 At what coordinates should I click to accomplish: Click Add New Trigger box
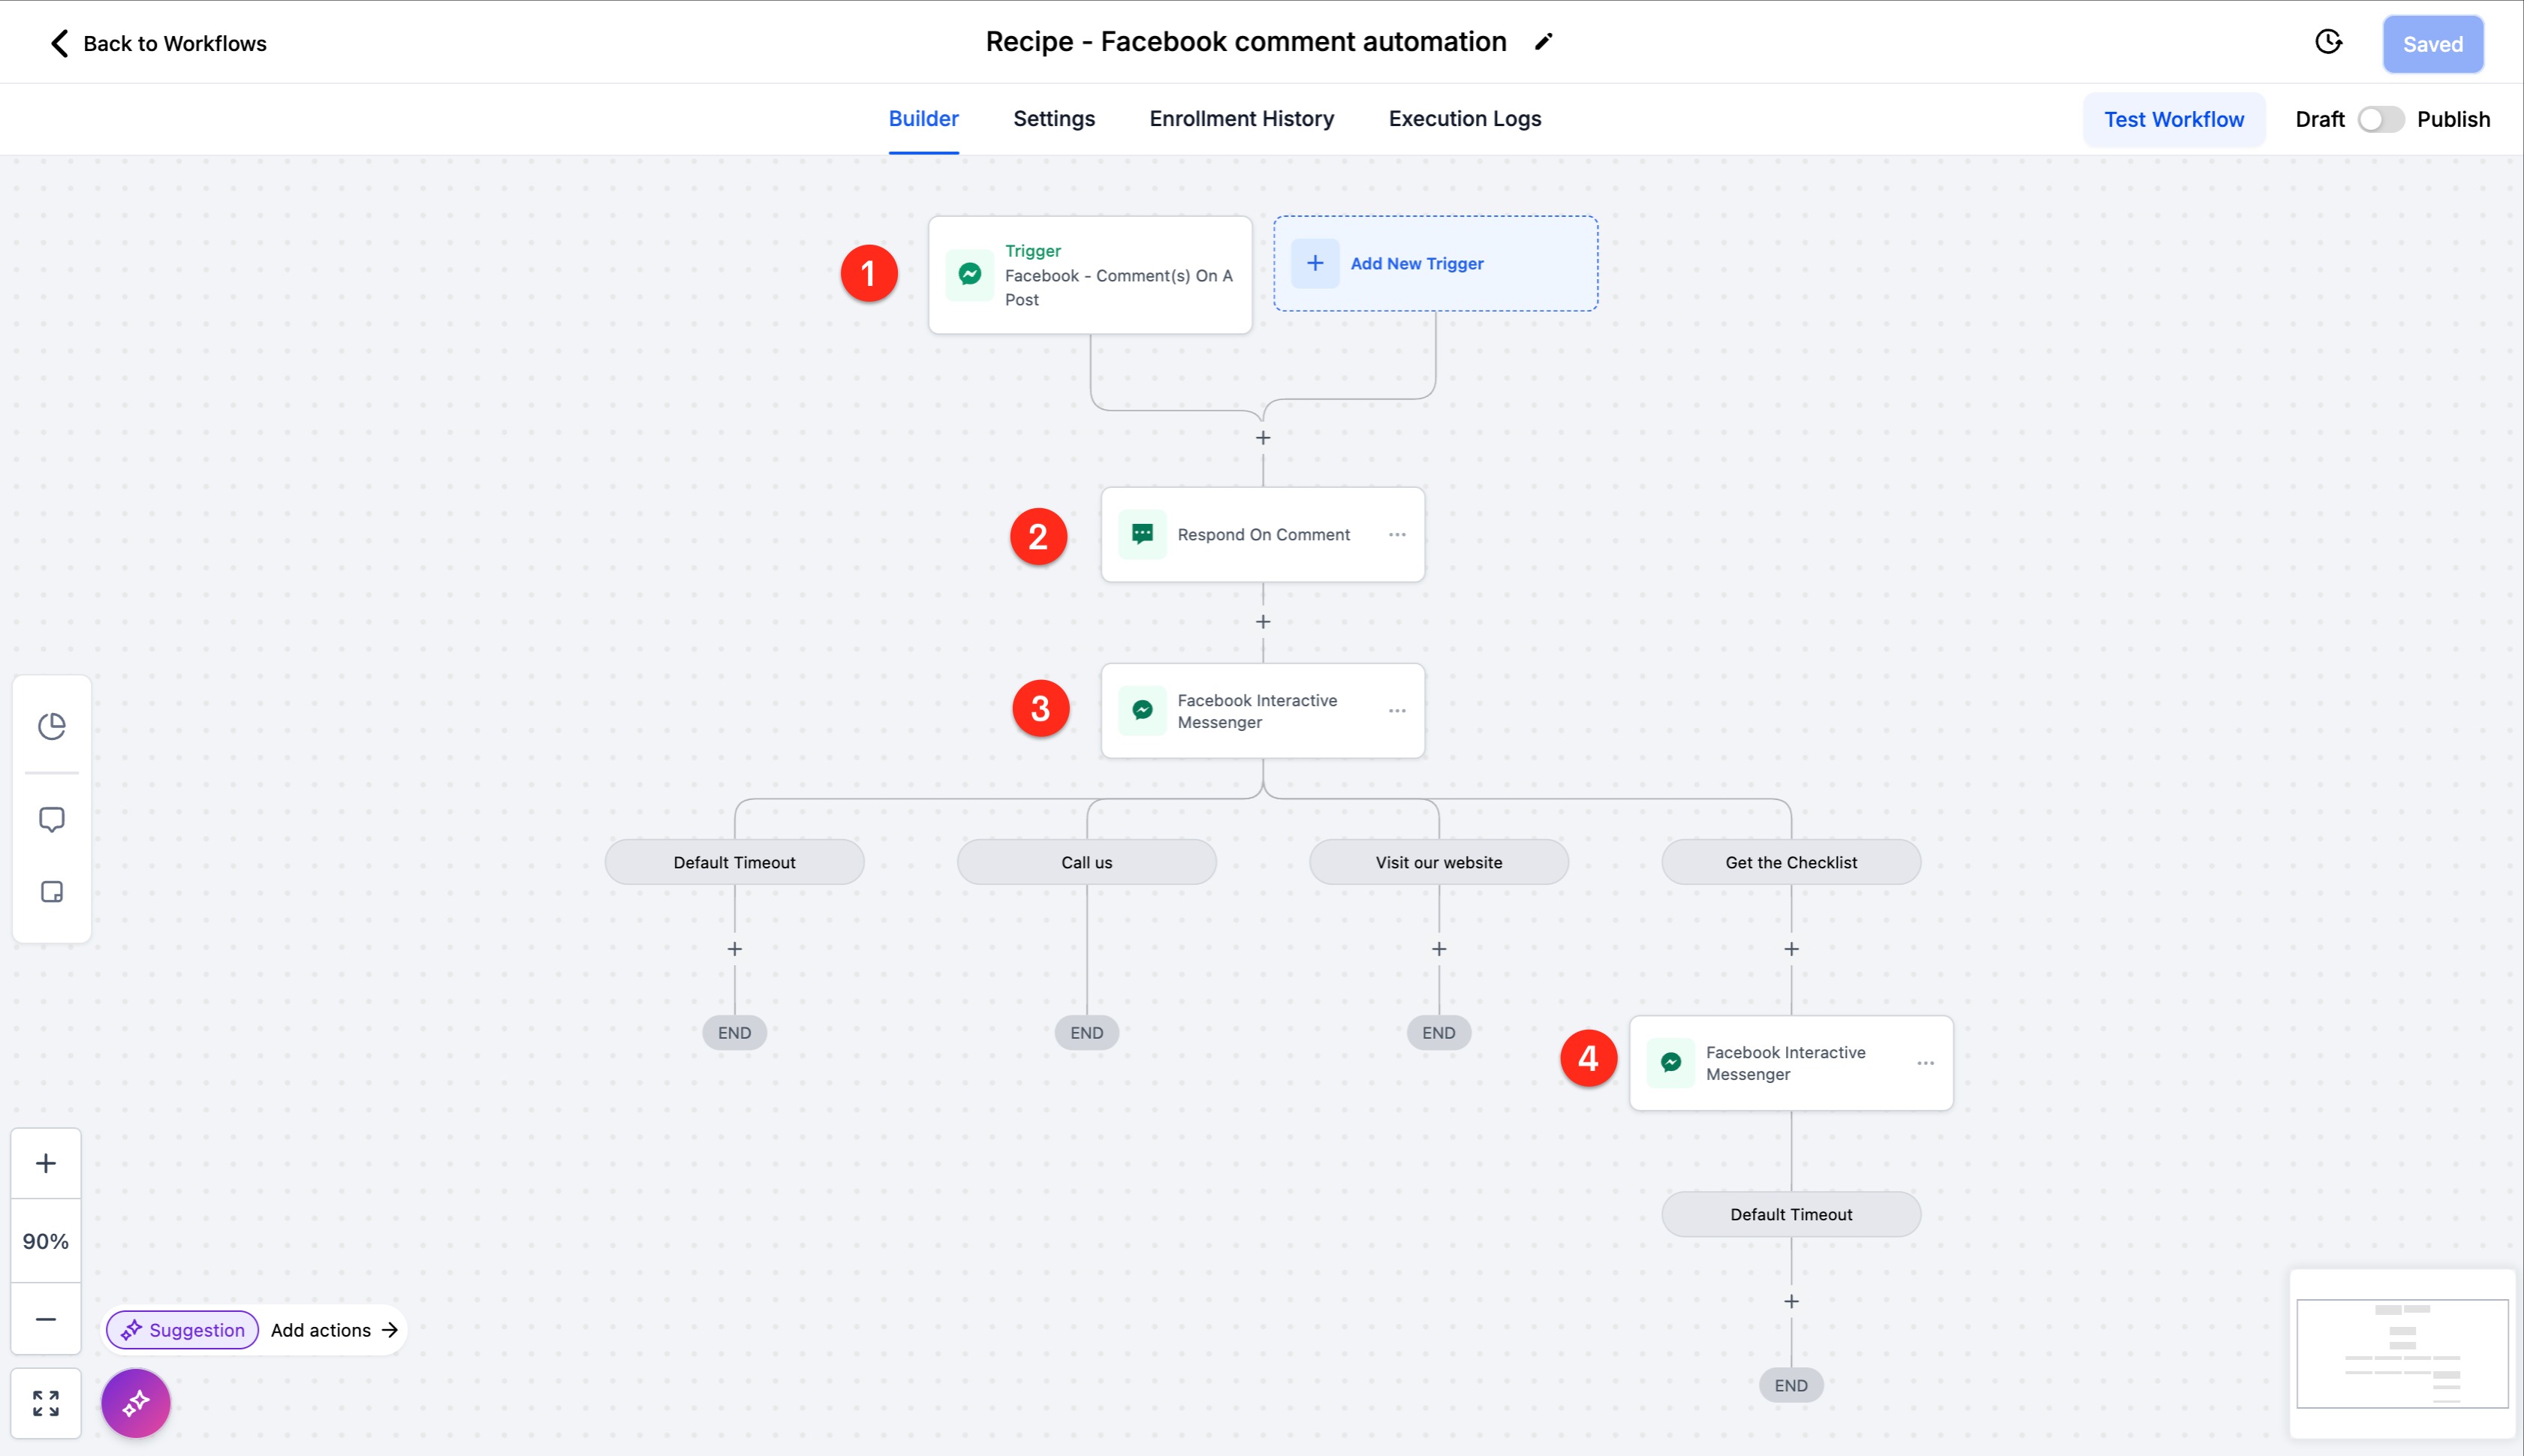click(x=1435, y=264)
